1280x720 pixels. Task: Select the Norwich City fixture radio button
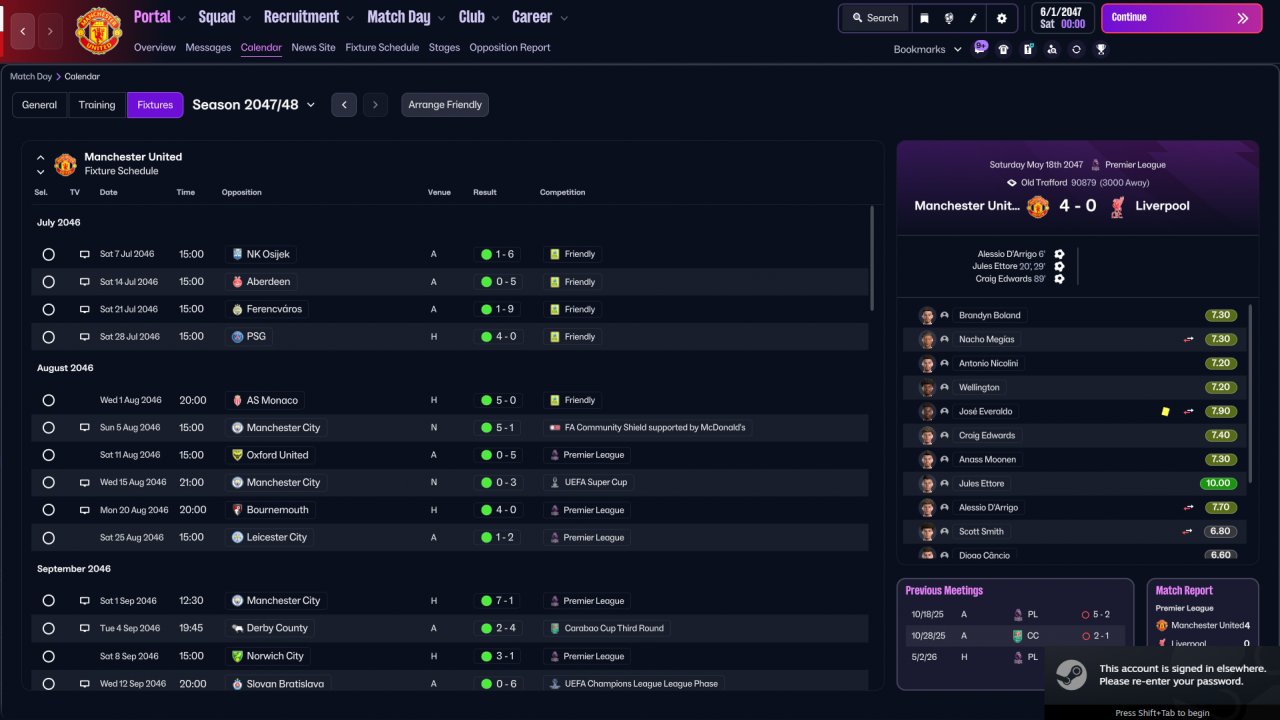(x=48, y=656)
